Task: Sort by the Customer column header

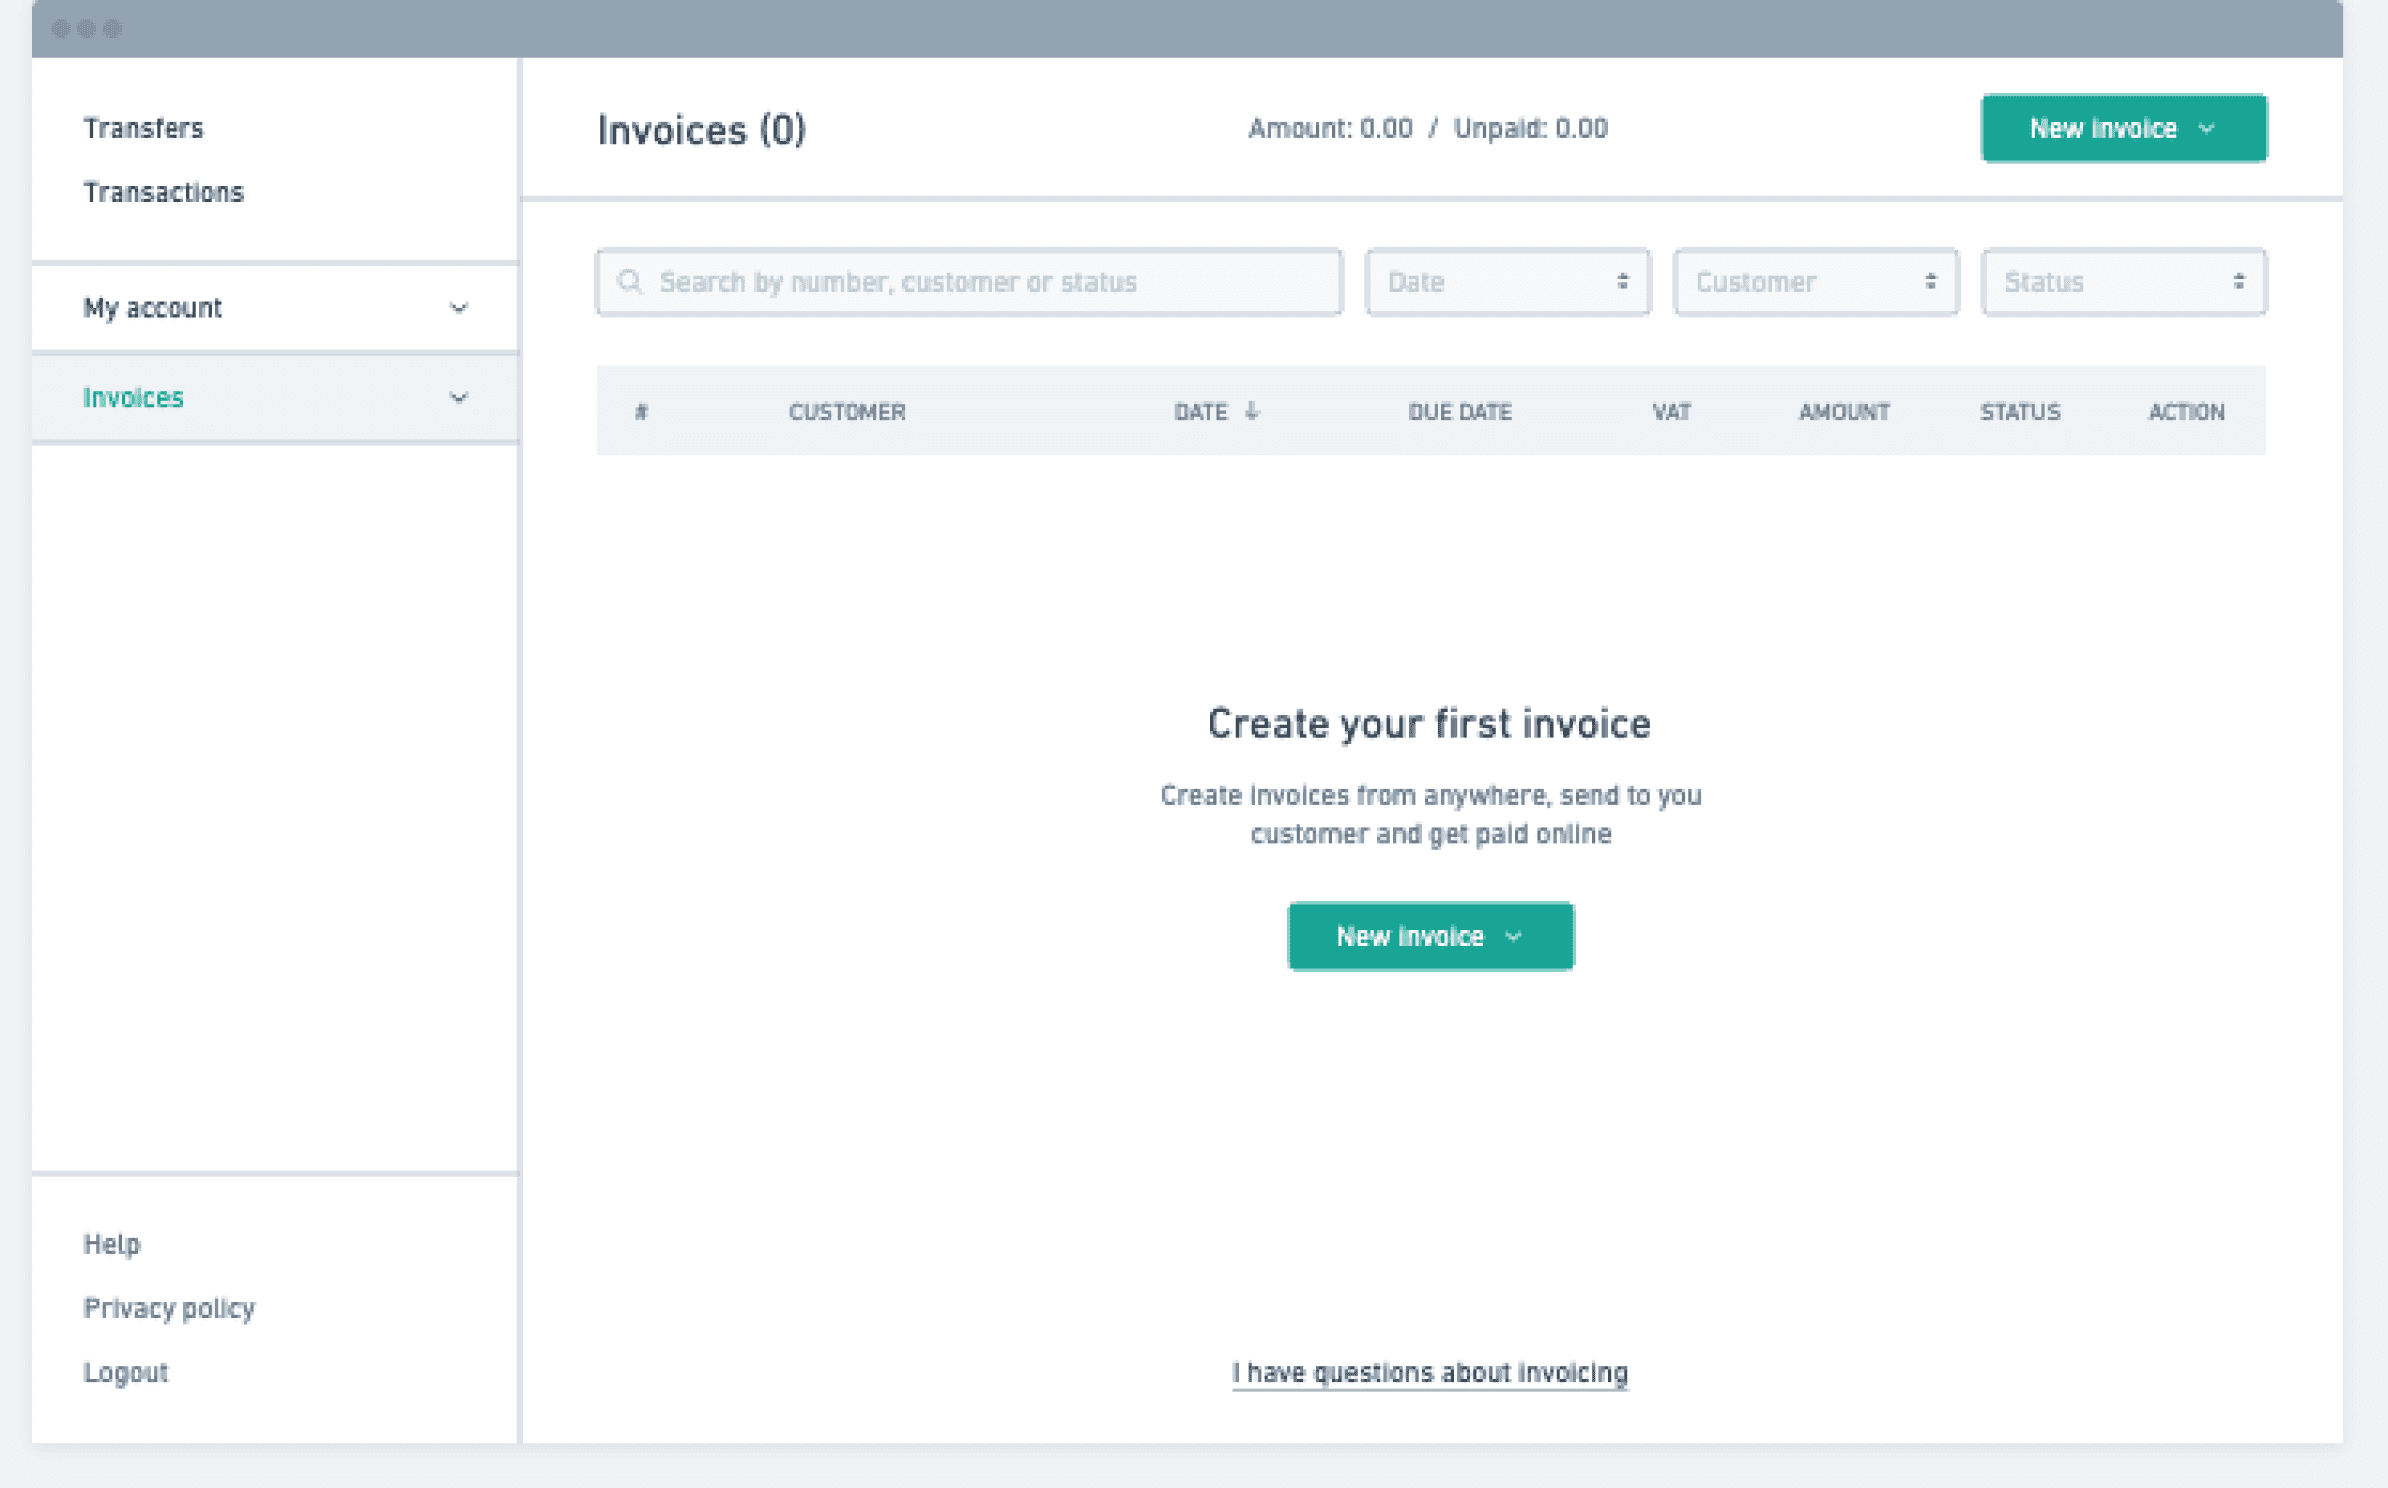Action: pos(846,411)
